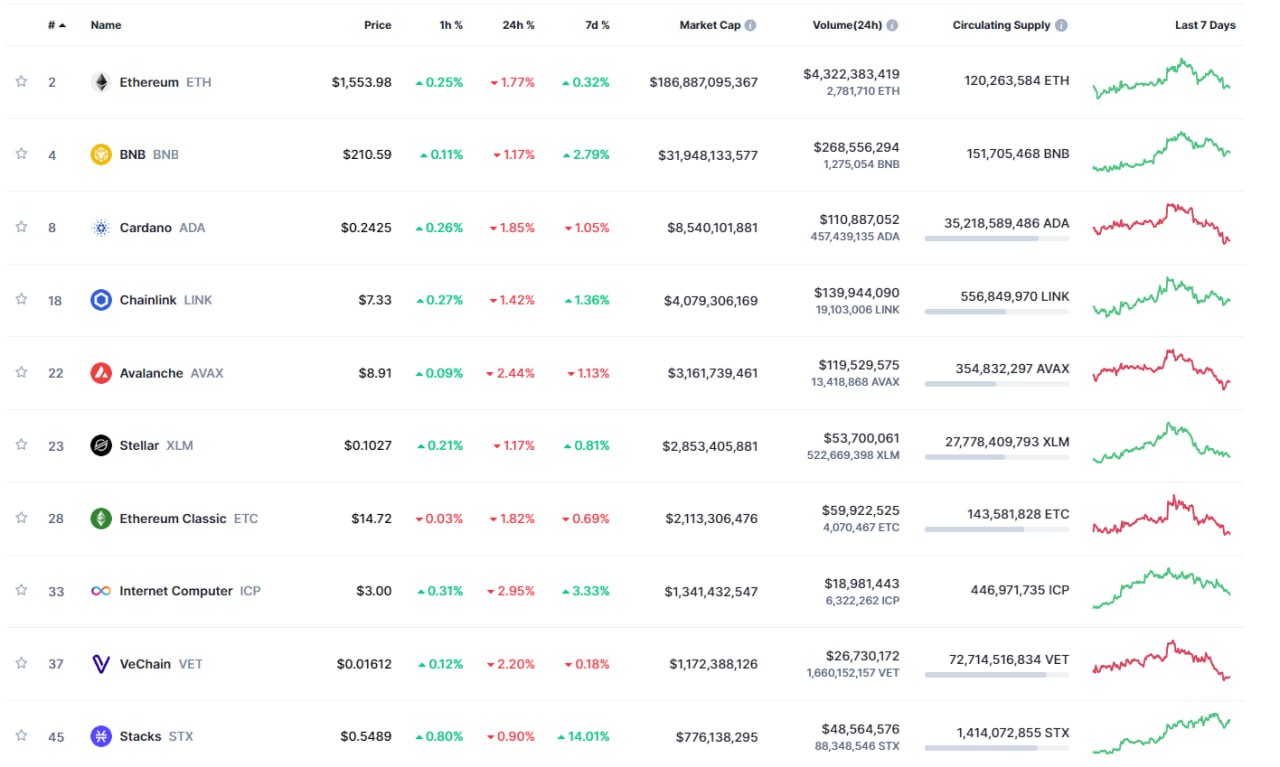
Task: Open BNB 24h volume markets link
Action: point(855,147)
